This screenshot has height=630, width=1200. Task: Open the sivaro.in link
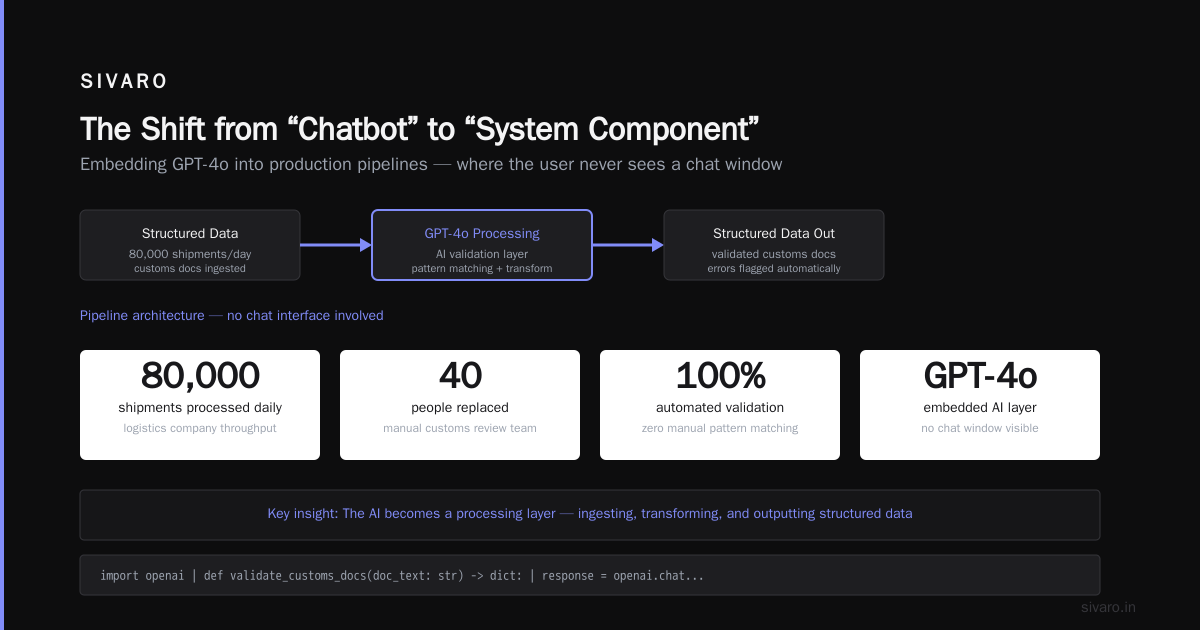[x=1108, y=607]
